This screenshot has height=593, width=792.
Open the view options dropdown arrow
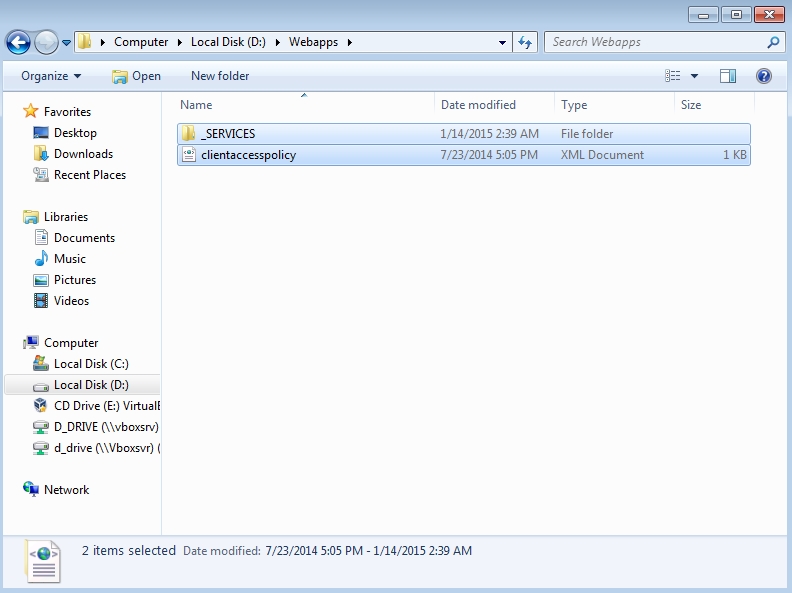(695, 76)
